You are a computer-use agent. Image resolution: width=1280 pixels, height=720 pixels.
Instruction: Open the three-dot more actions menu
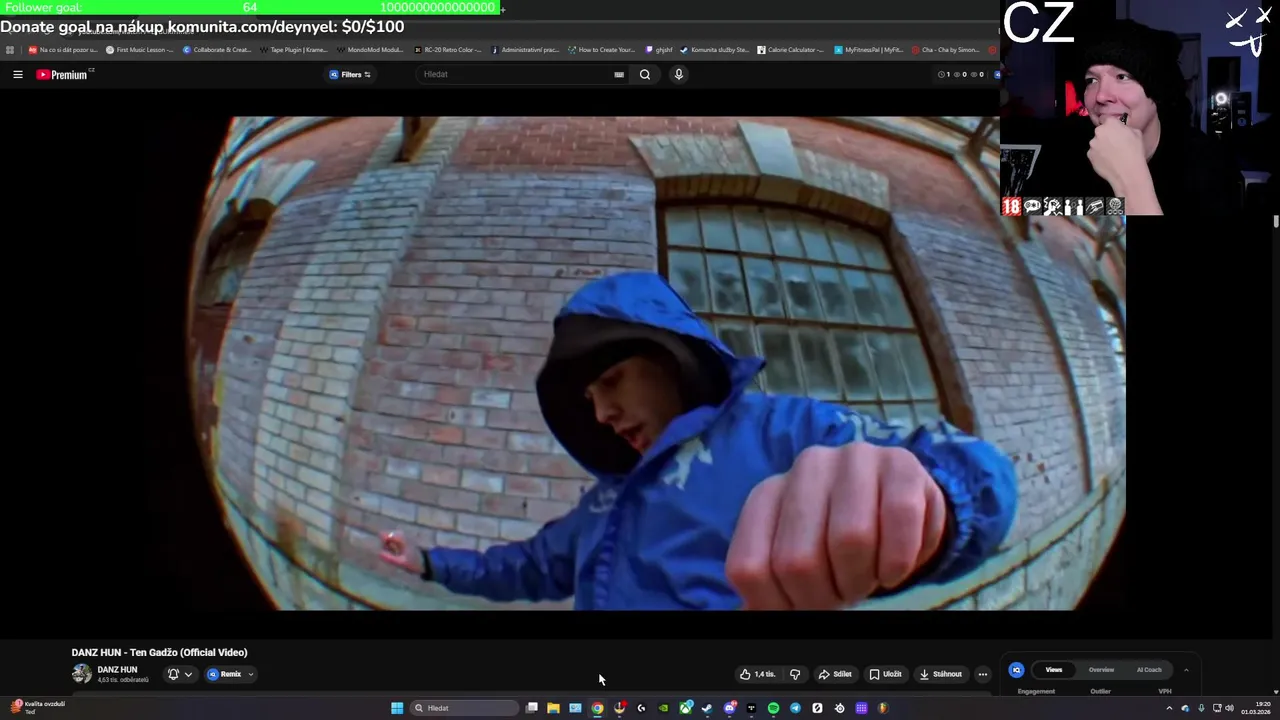pos(982,674)
